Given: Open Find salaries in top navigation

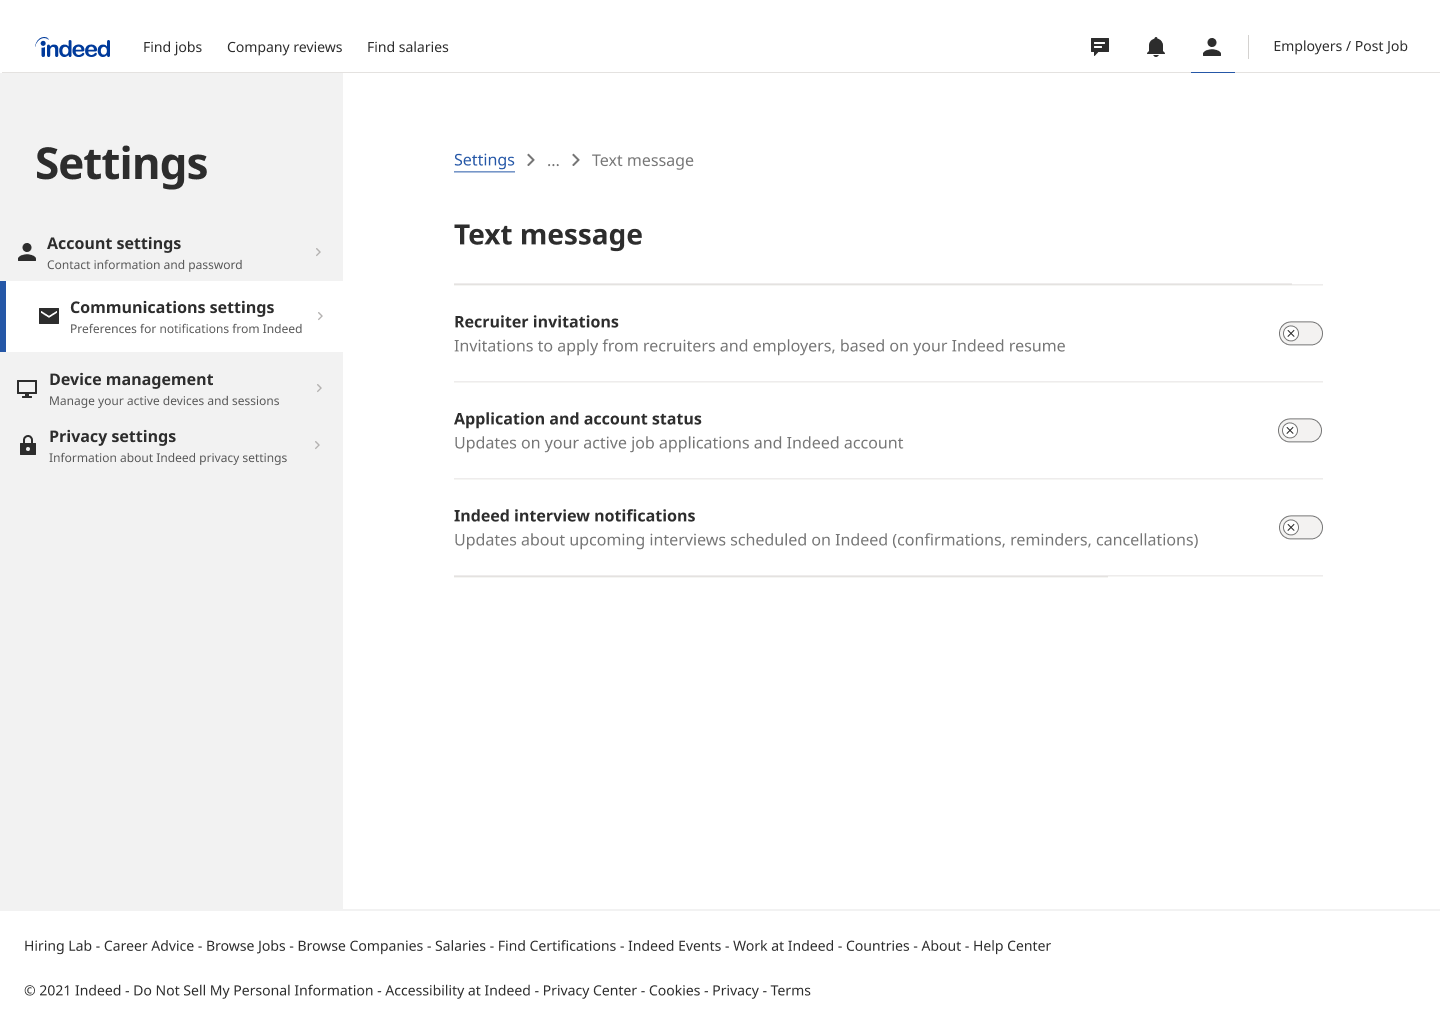Looking at the screenshot, I should [407, 47].
